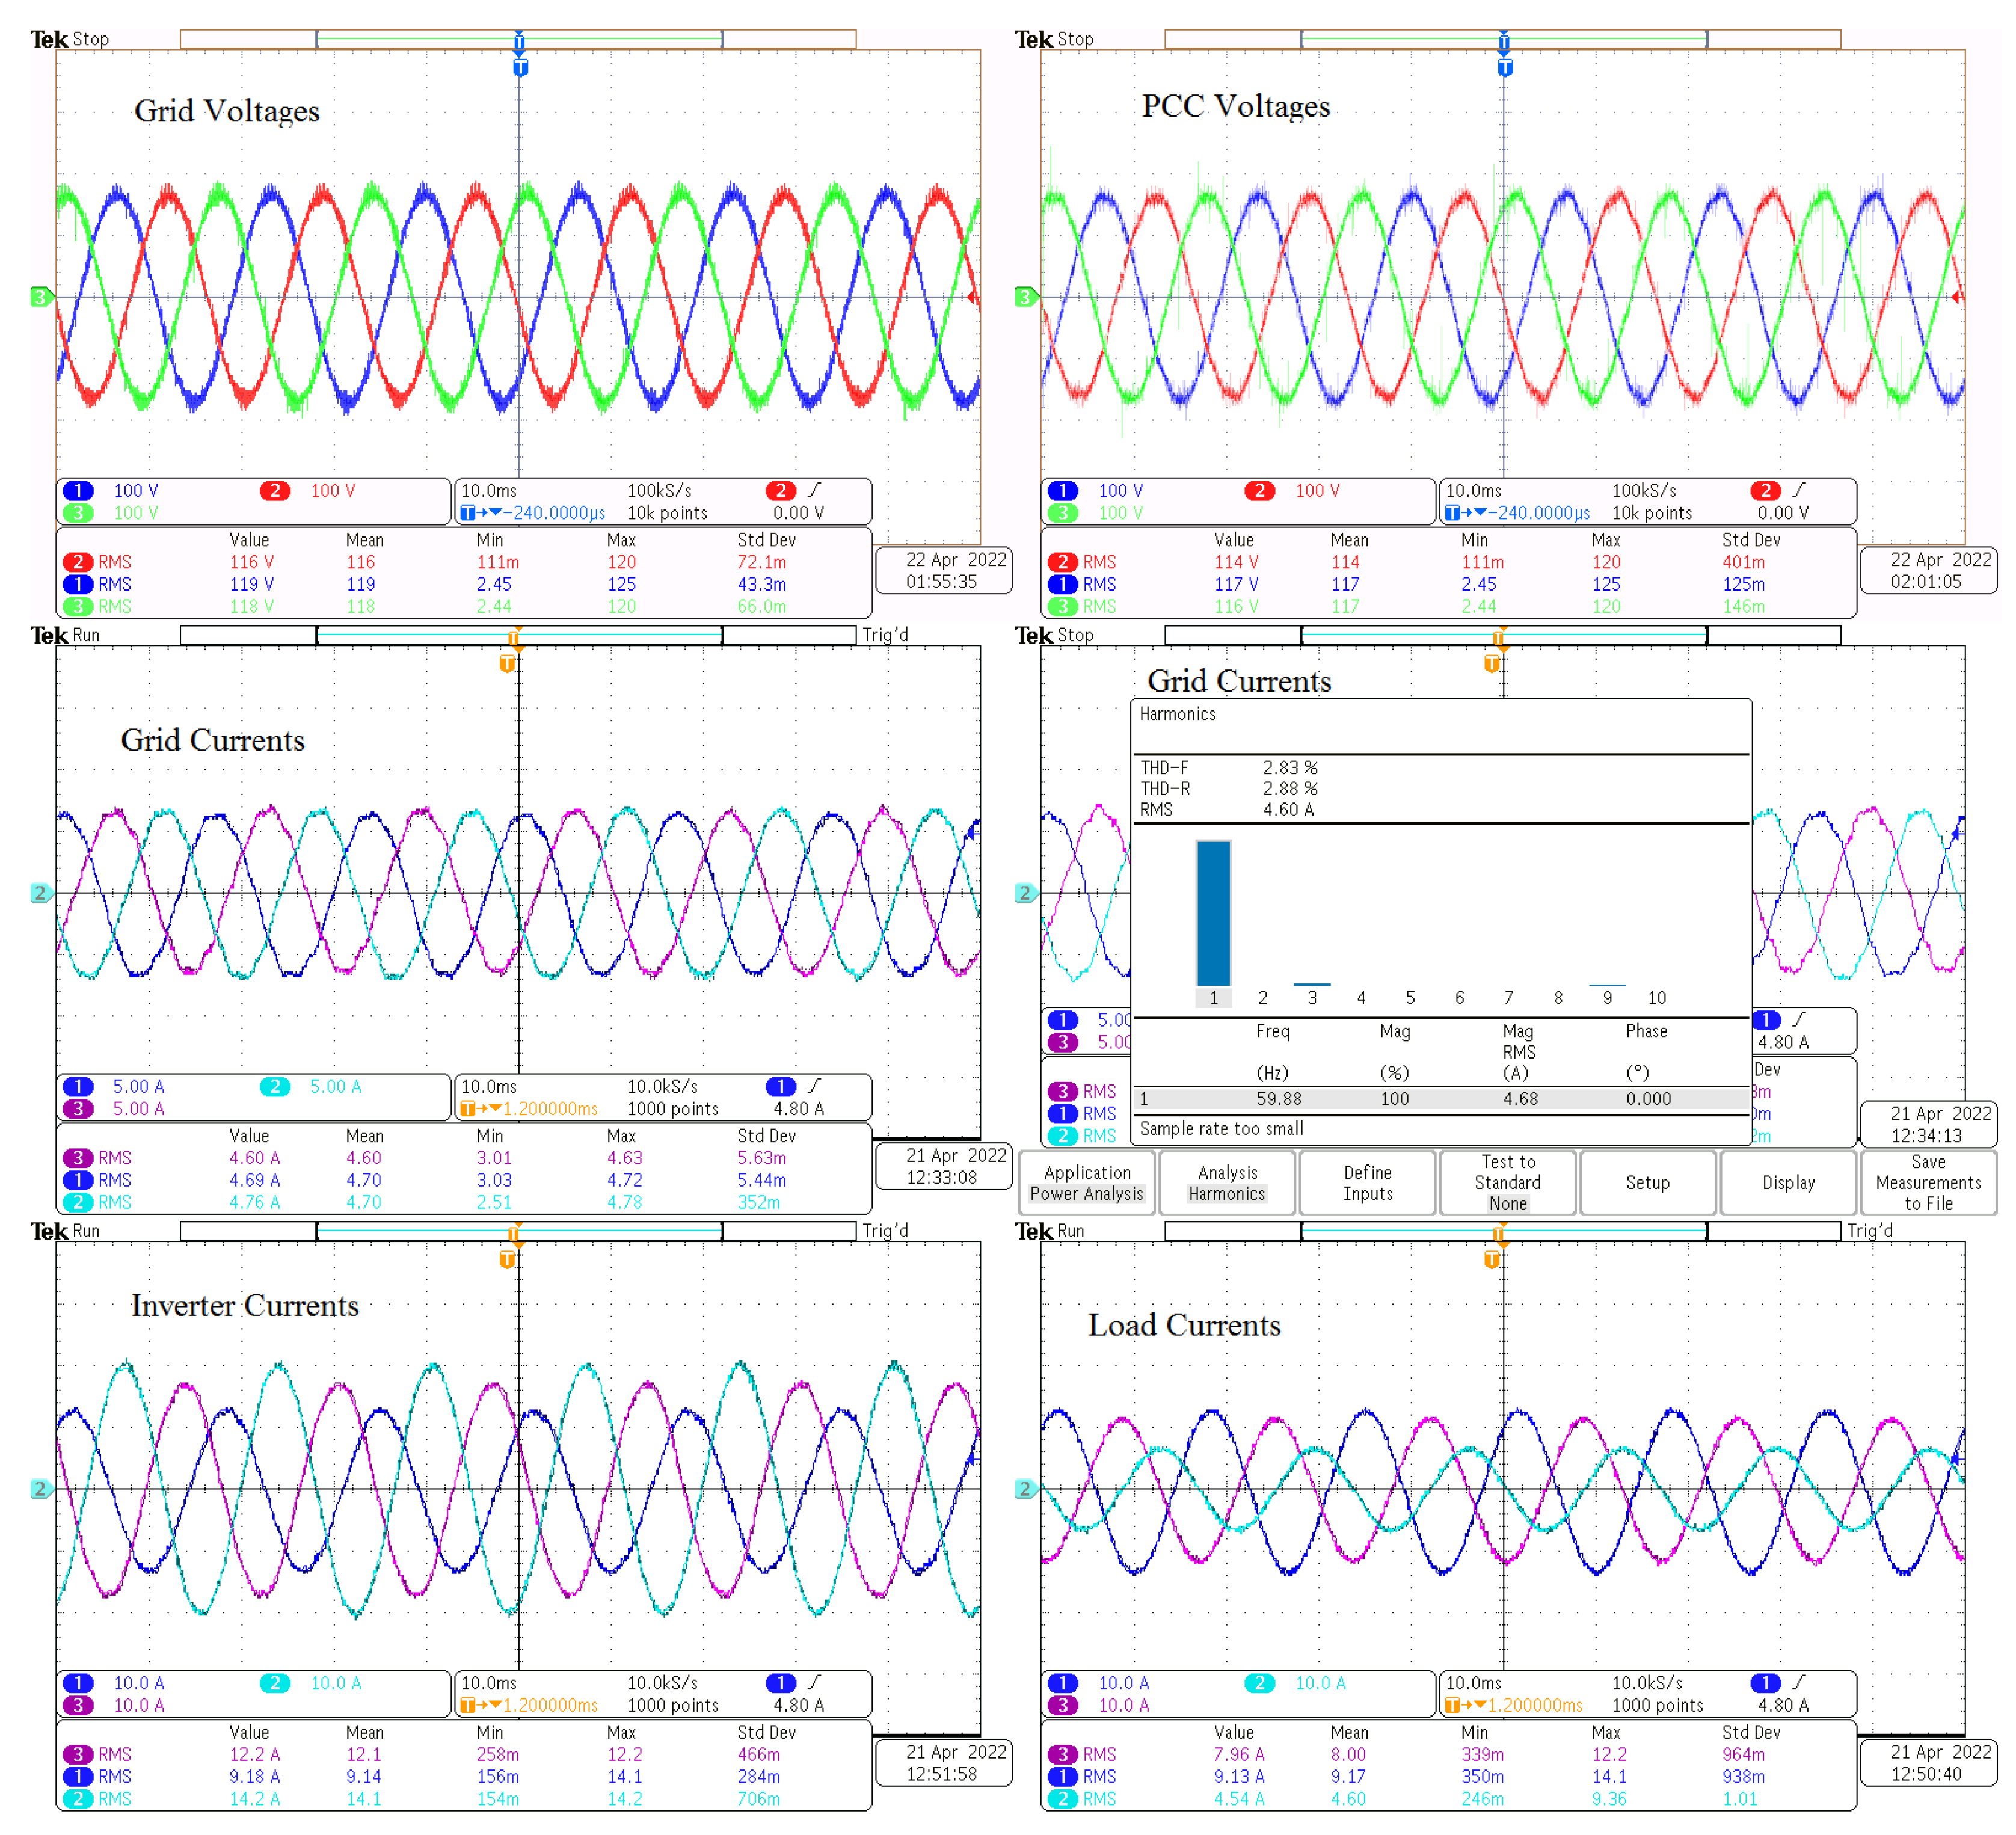This screenshot has height=1835, width=2016.
Task: Select harmonic number 3 on the chart axis
Action: pyautogui.click(x=1312, y=998)
